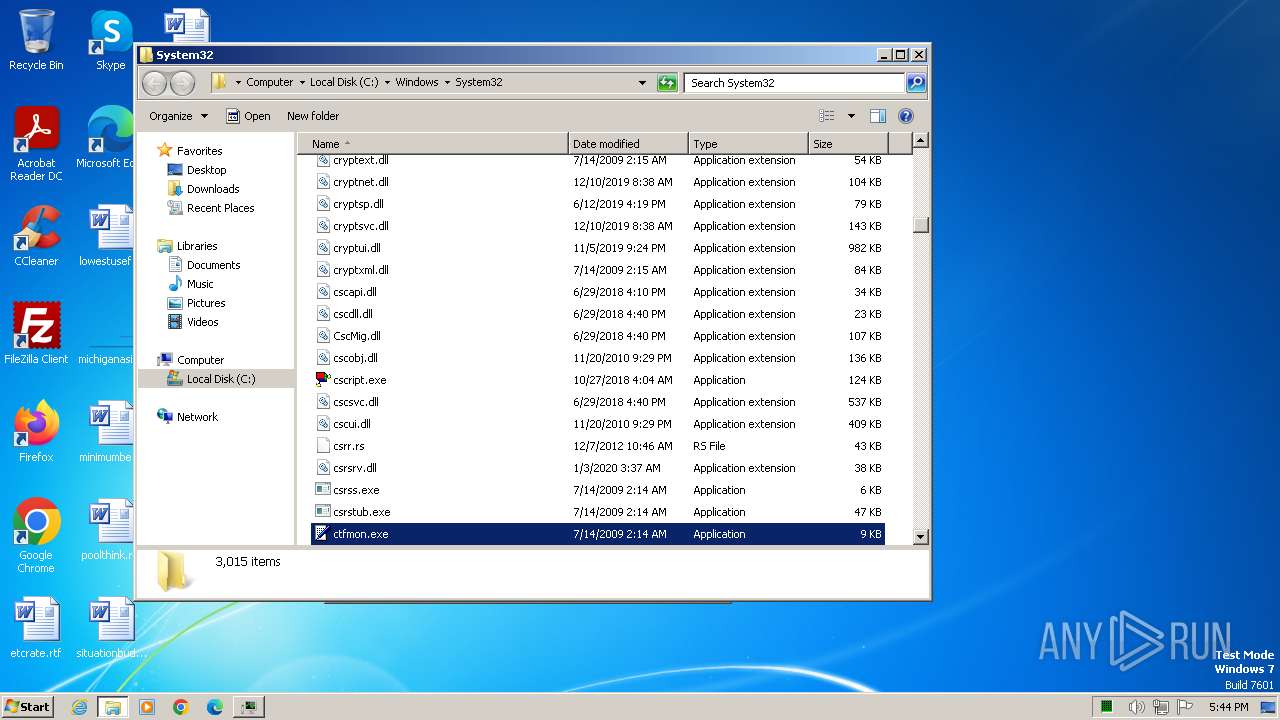Sort files by Date modified column
This screenshot has height=720, width=1280.
628,144
